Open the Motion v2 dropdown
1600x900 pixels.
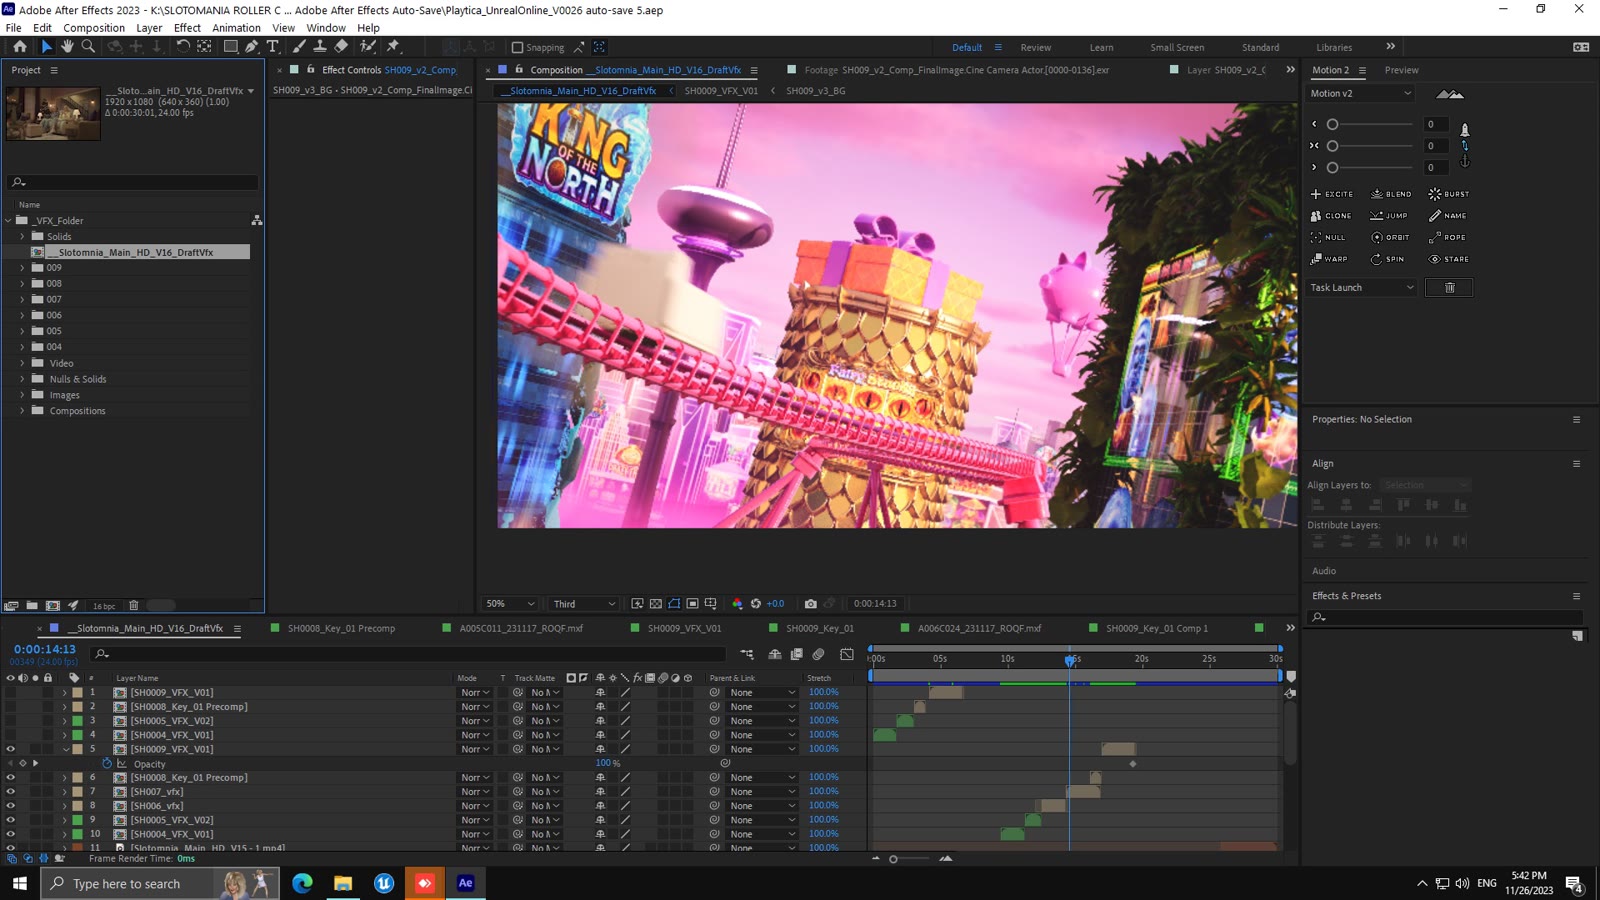1361,94
